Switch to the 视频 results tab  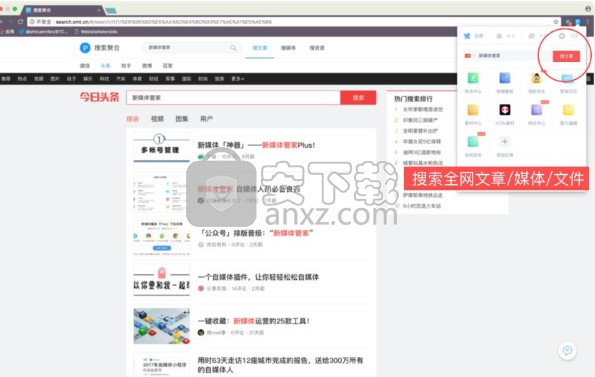point(157,119)
